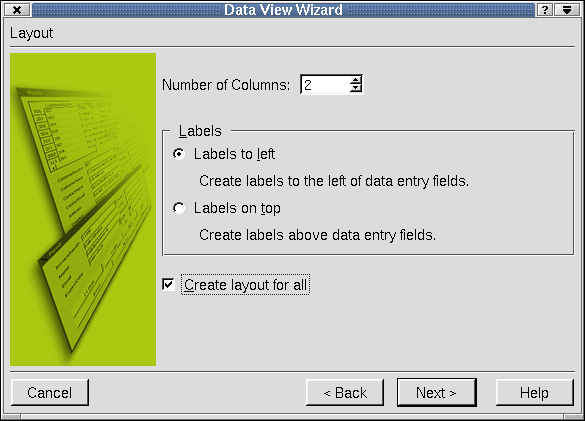Click the green wizard form illustration

click(83, 209)
